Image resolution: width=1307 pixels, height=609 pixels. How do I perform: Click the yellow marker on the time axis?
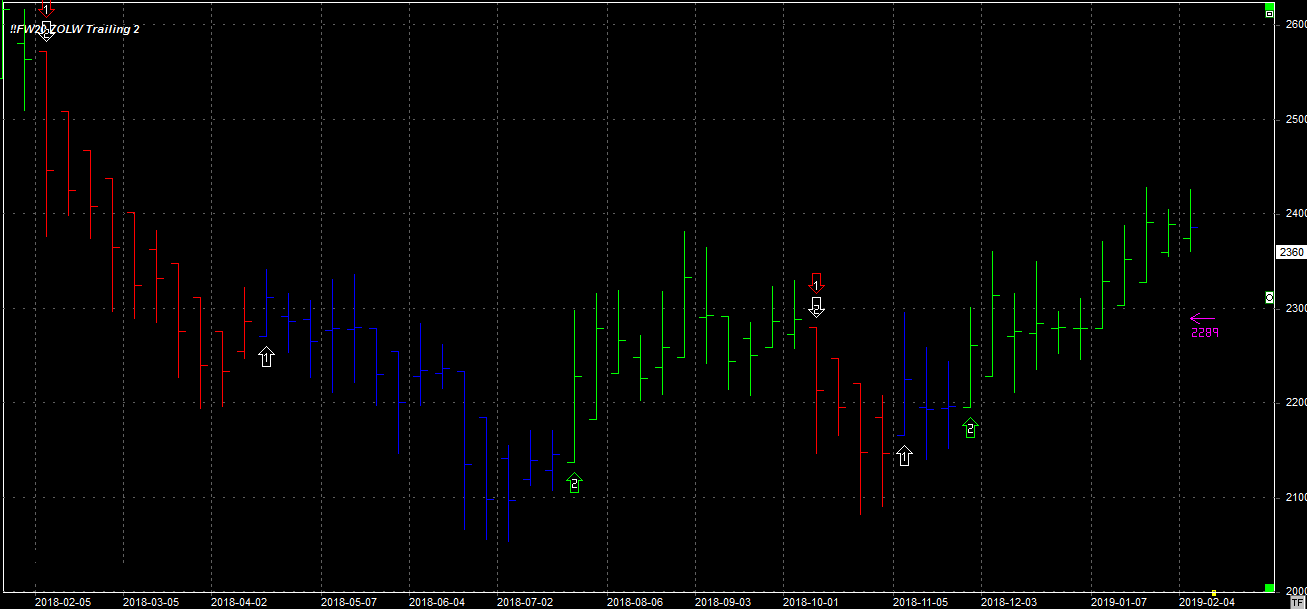coord(1214,593)
